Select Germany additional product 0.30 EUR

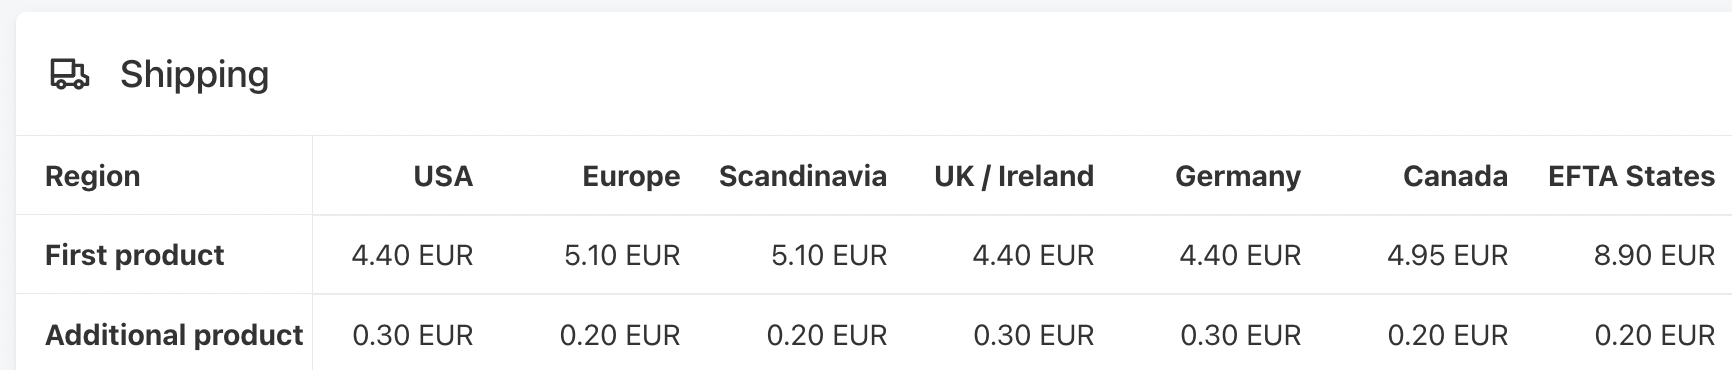tap(1241, 335)
